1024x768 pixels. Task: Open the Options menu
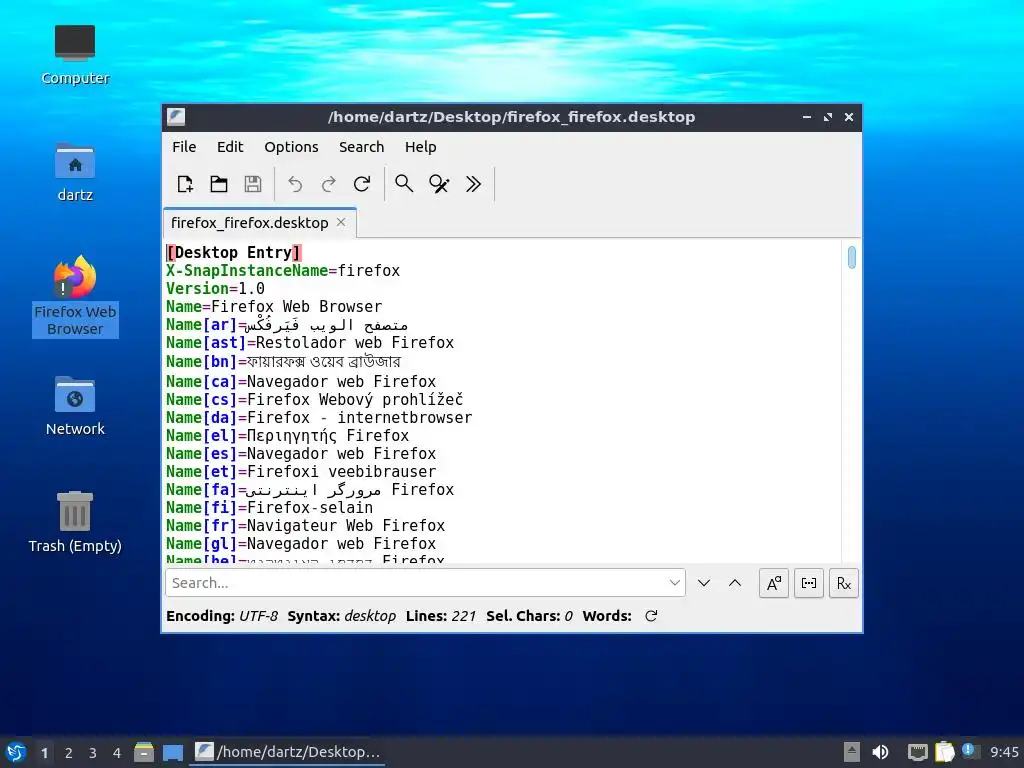click(291, 147)
